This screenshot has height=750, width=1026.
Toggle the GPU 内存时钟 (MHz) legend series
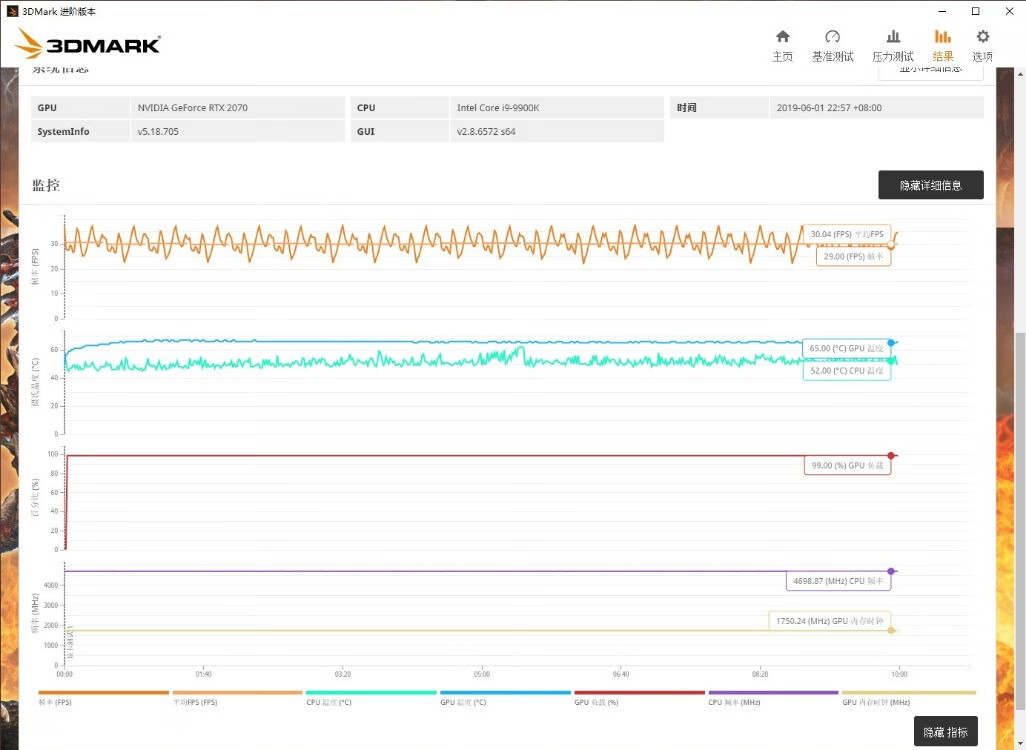pos(908,698)
